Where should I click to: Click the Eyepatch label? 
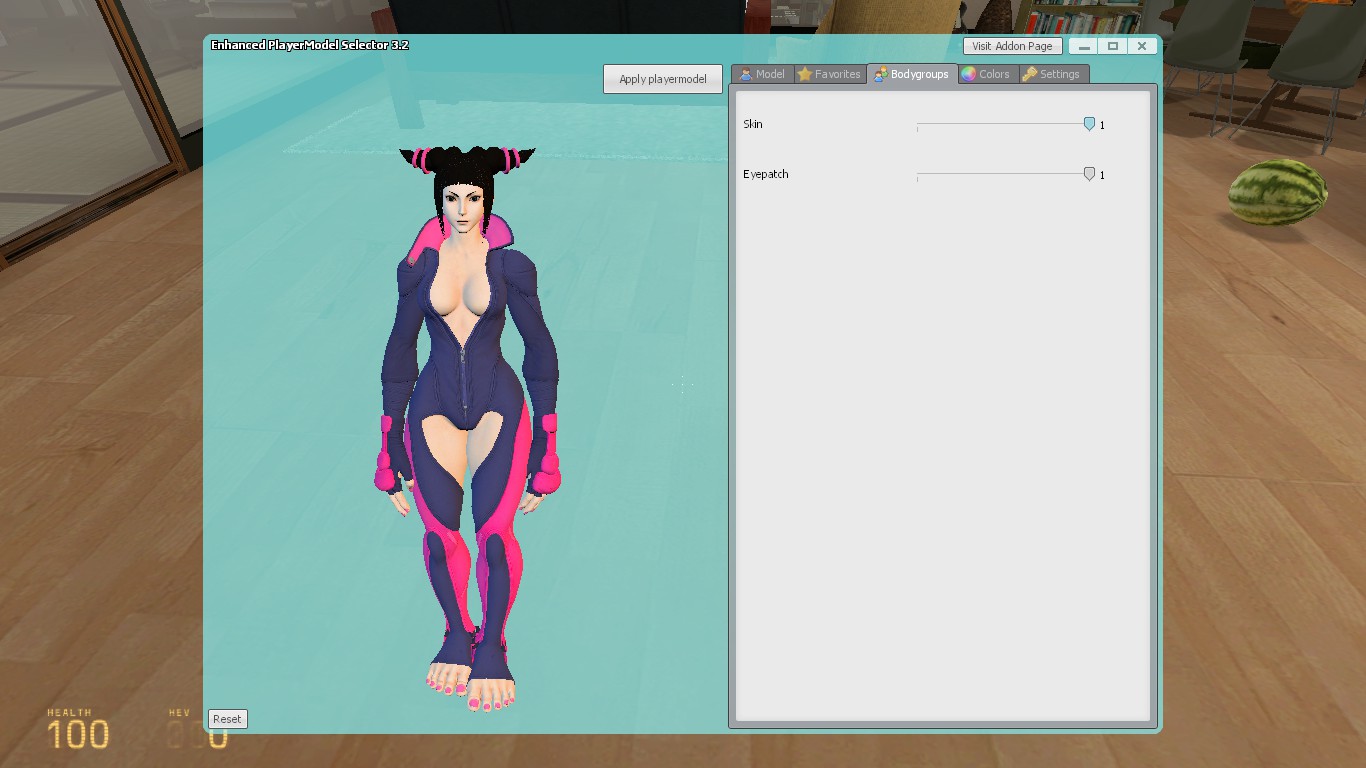tap(765, 174)
